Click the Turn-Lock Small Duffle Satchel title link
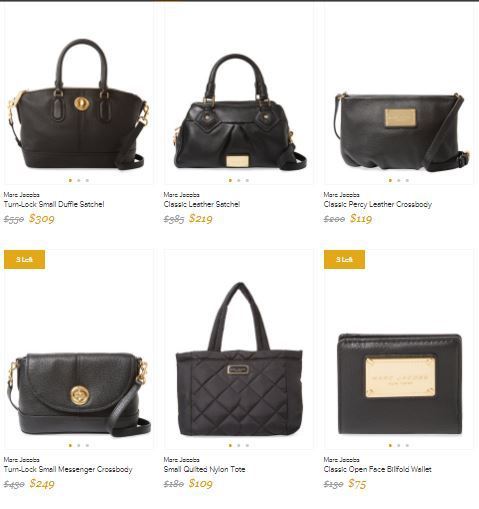 (54, 204)
